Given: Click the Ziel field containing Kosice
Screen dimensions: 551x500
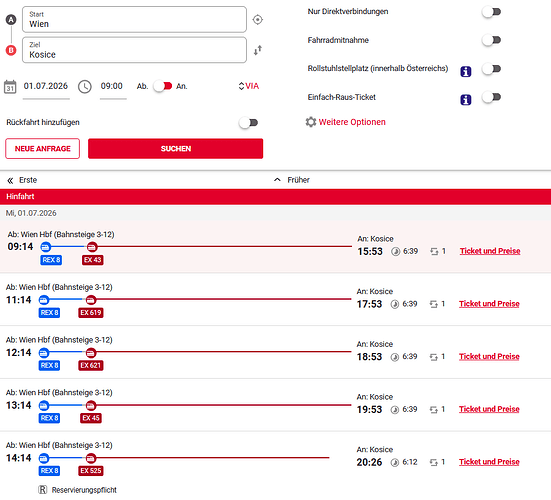Looking at the screenshot, I should point(134,50).
